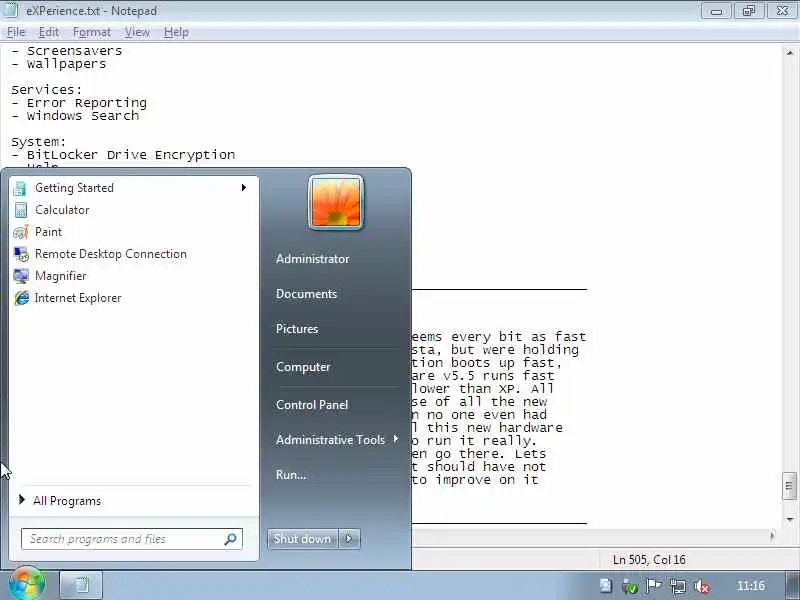Image resolution: width=800 pixels, height=600 pixels.
Task: Click the "- Error Reporting" line
Action: click(79, 103)
